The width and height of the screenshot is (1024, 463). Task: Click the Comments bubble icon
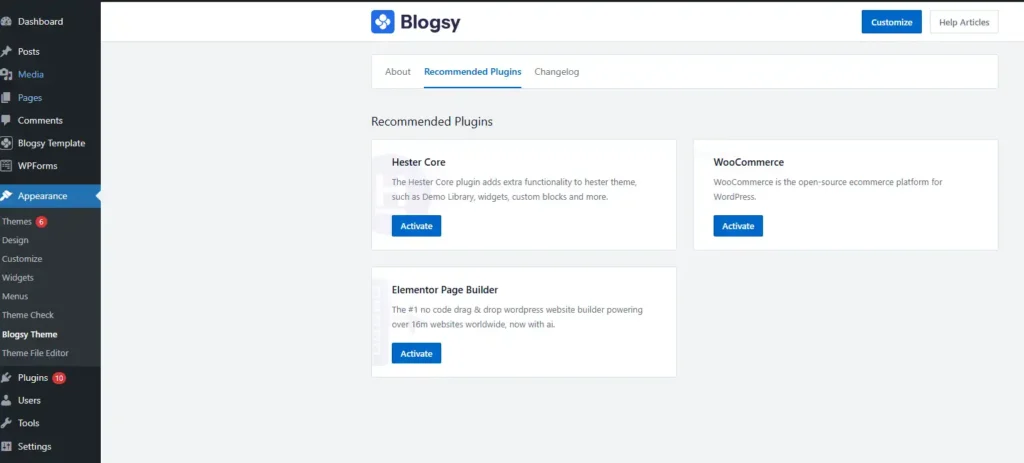(7, 120)
